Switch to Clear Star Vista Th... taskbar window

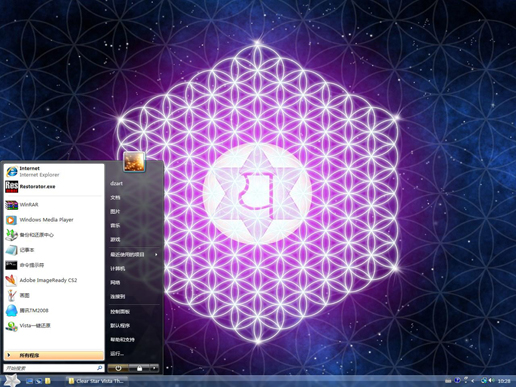coord(97,381)
